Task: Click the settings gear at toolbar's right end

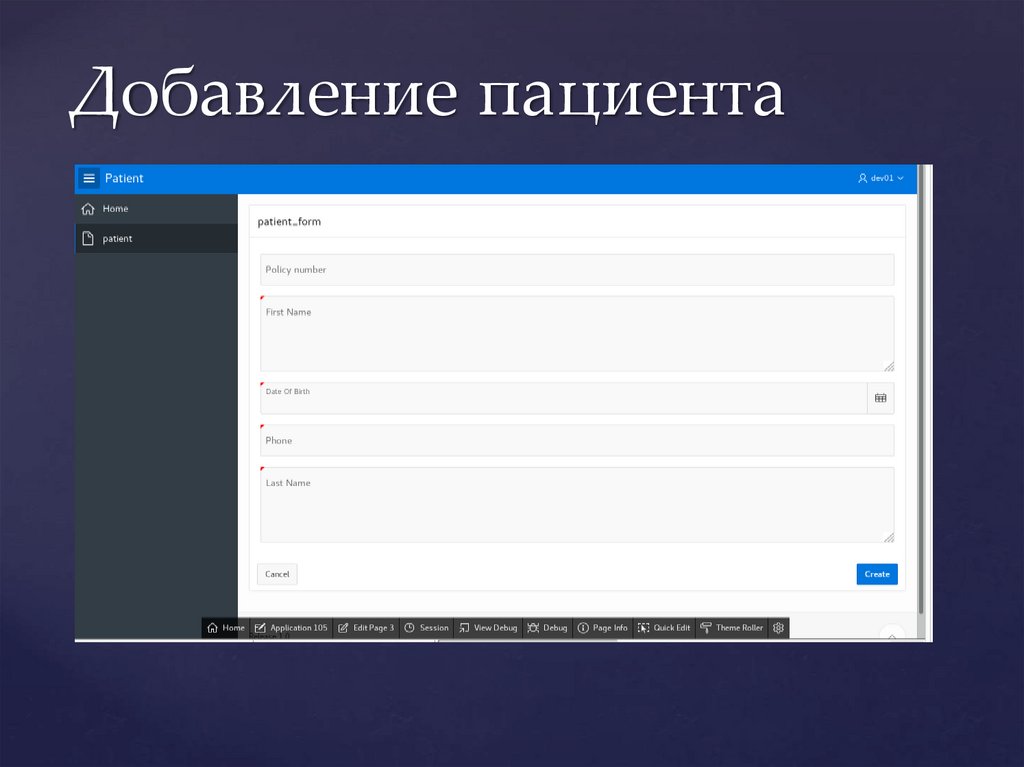Action: 779,628
